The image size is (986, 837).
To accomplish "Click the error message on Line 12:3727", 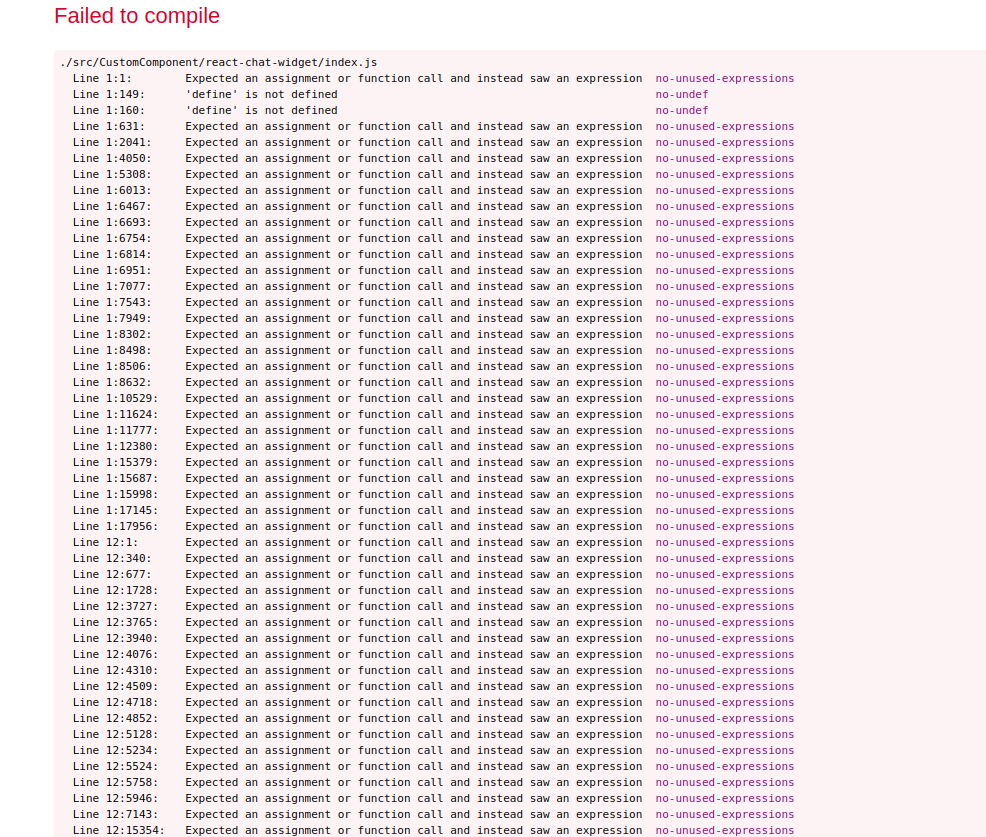I will pyautogui.click(x=414, y=607).
